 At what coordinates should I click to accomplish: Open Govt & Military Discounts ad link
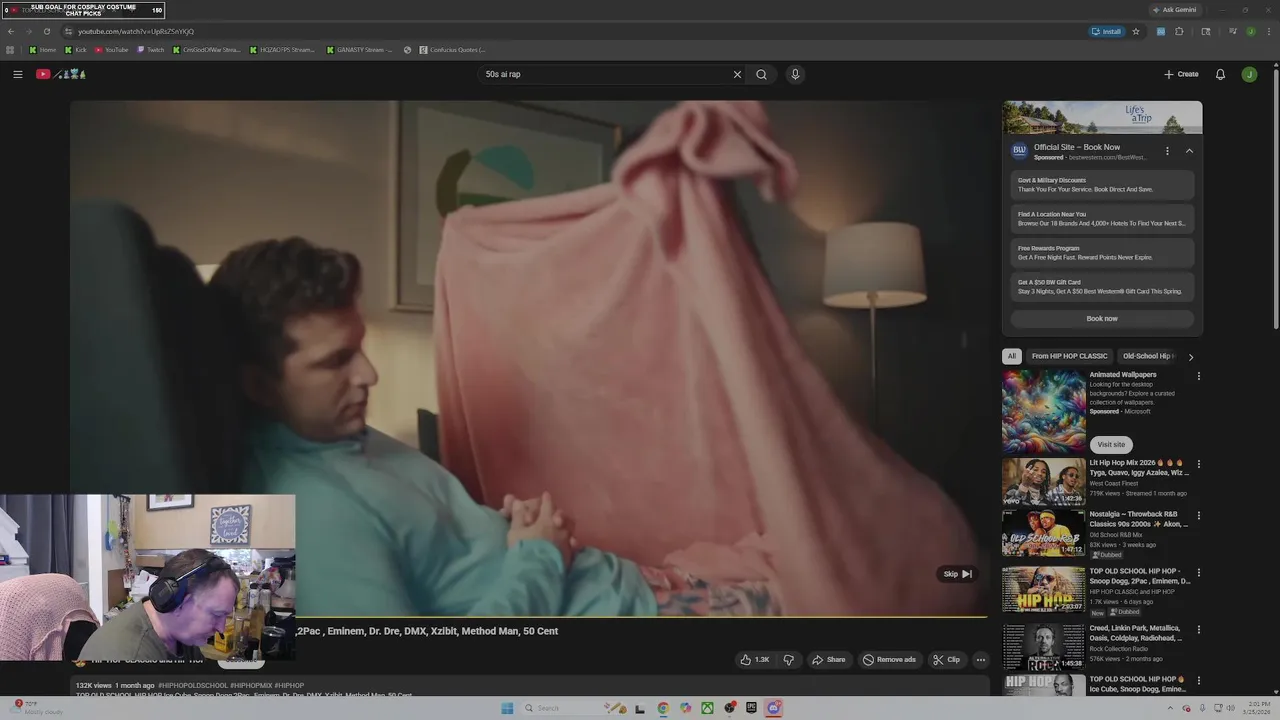1102,185
